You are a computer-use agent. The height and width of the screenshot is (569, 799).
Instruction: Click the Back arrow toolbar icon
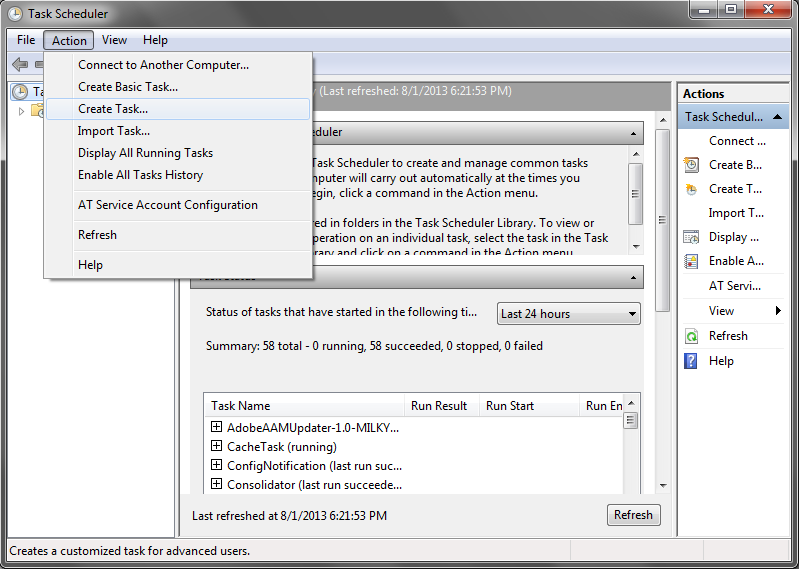coord(20,64)
